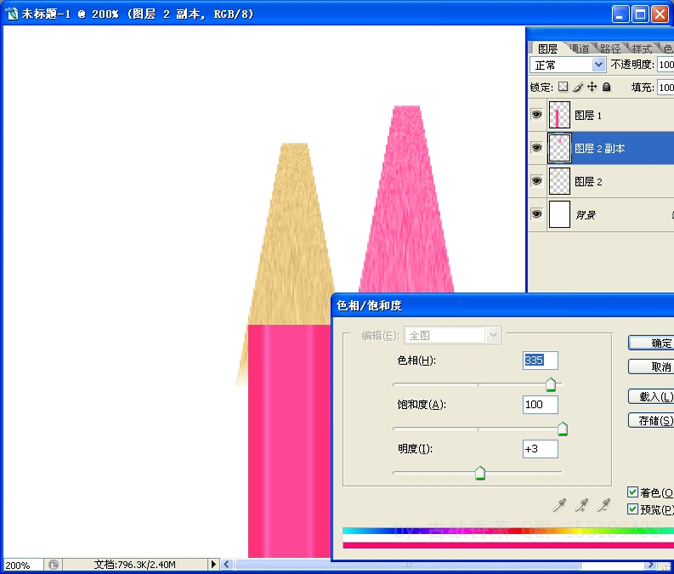674x574 pixels.
Task: Toggle visibility of 背景 layer
Action: (536, 214)
